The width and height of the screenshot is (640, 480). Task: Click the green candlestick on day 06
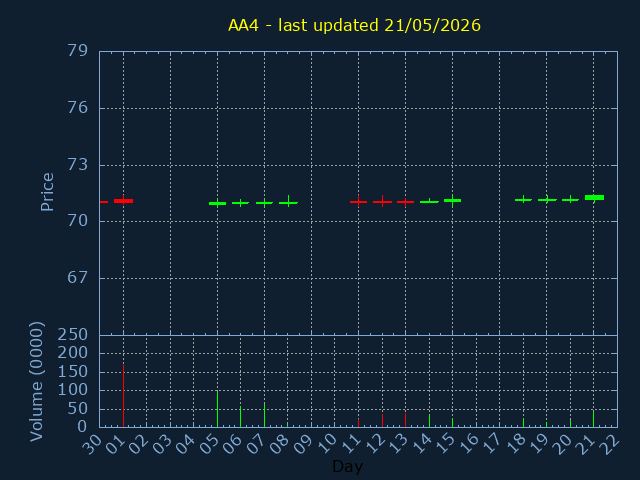[x=241, y=203]
